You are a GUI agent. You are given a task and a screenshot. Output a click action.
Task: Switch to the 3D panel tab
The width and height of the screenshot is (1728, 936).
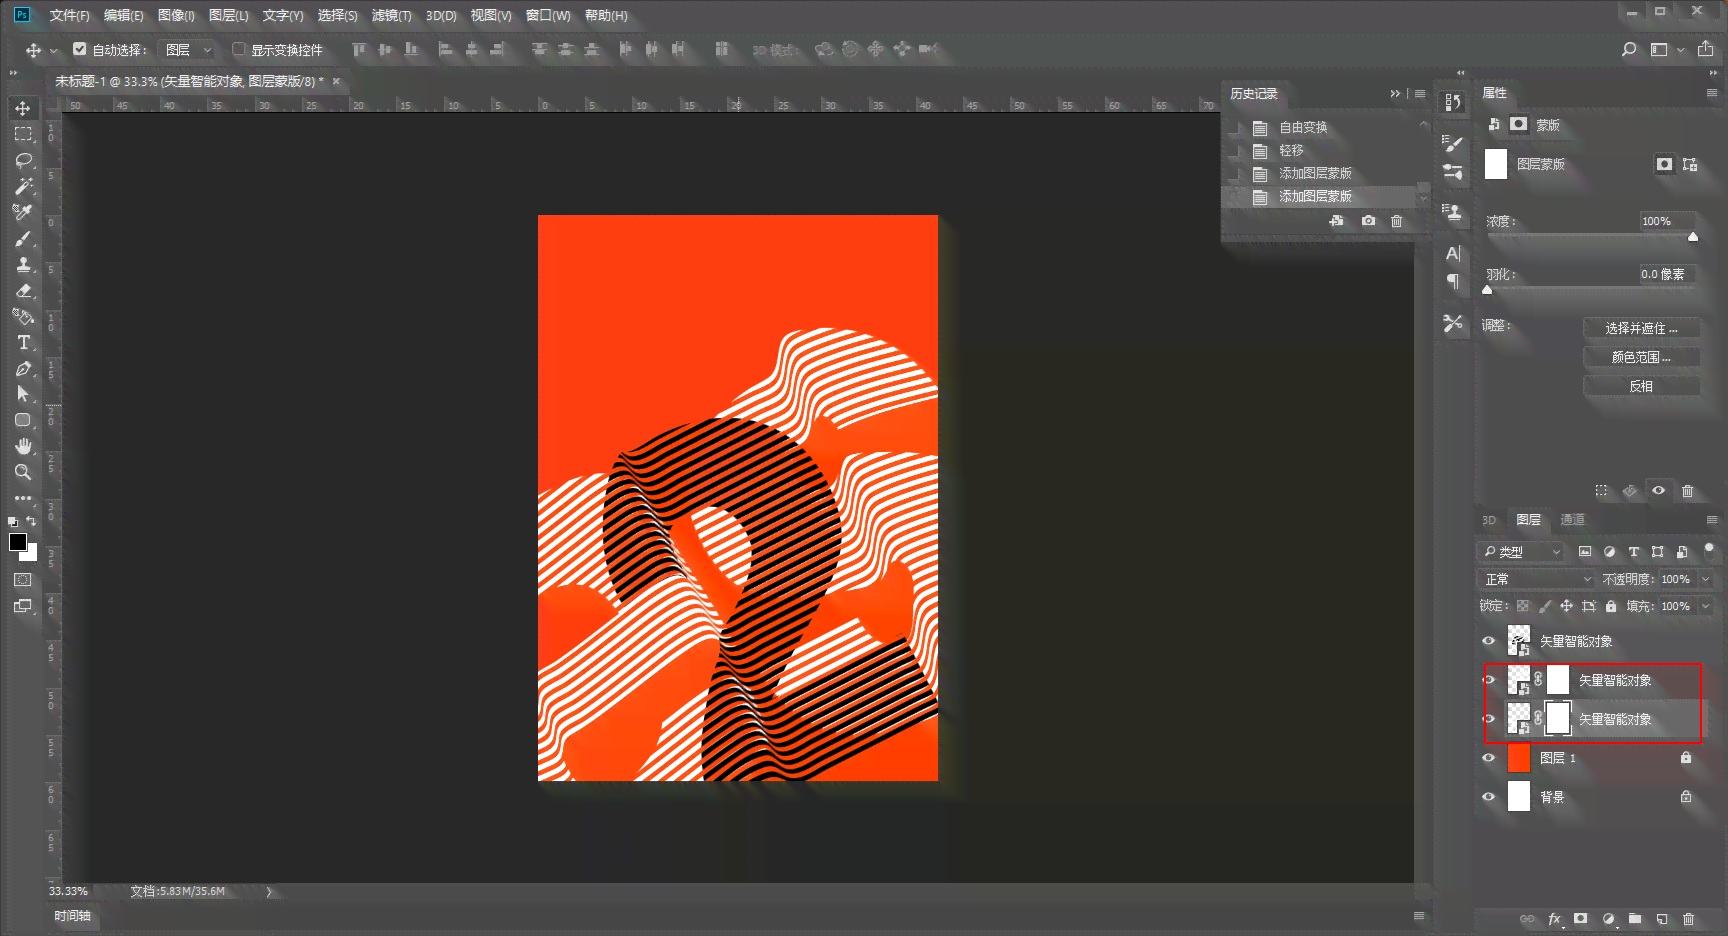click(x=1489, y=520)
